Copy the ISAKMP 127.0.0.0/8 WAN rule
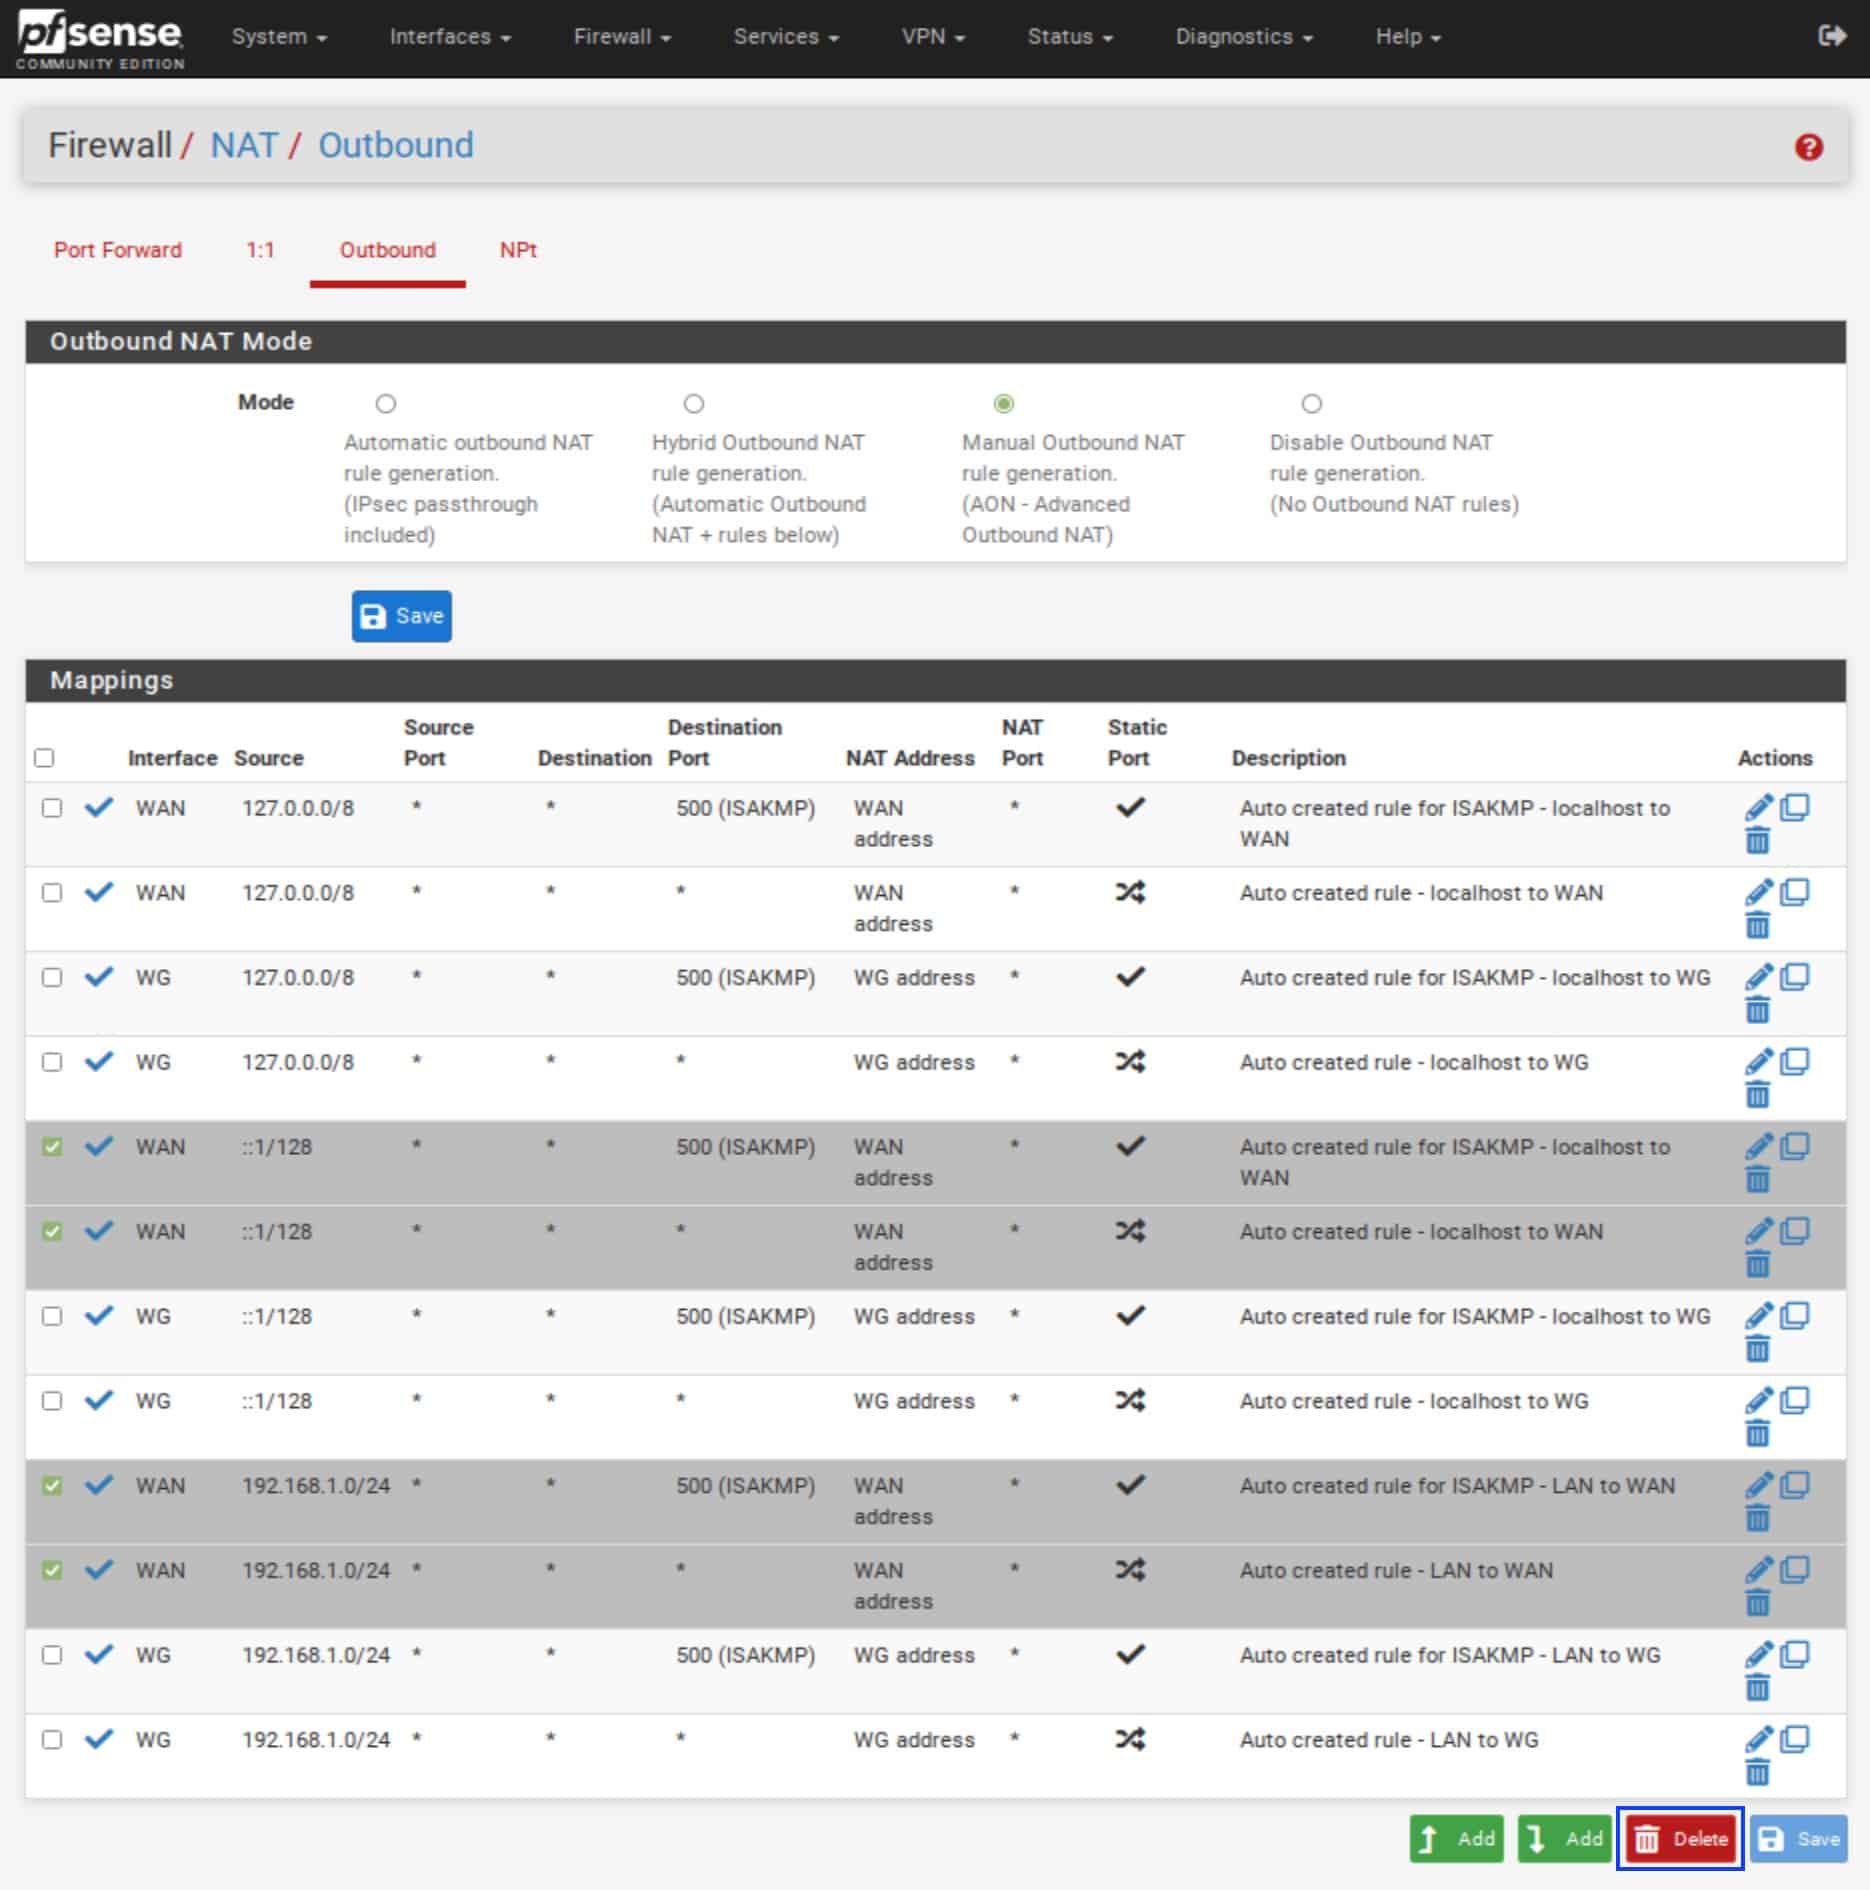Screen dimensions: 1870x1890 [x=1795, y=807]
